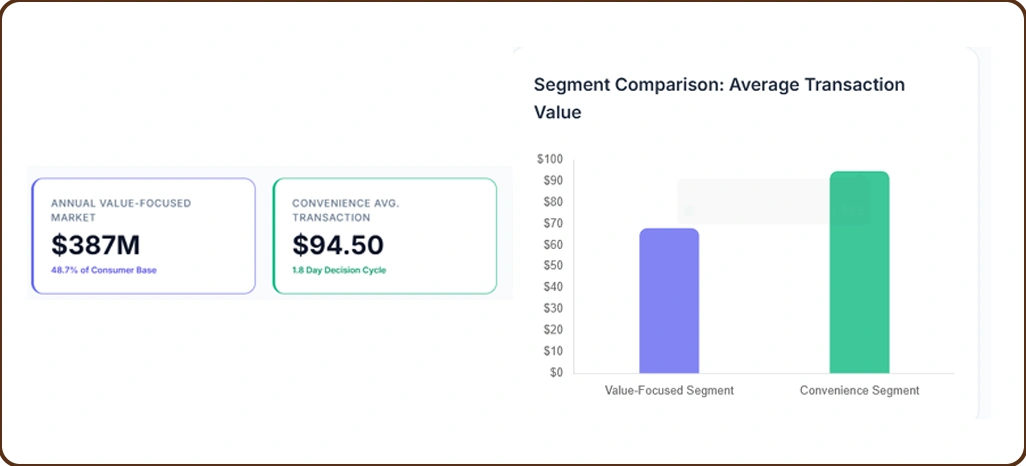Click the $94.50 transaction value figure
Viewport: 1026px width, 466px height.
pos(338,245)
